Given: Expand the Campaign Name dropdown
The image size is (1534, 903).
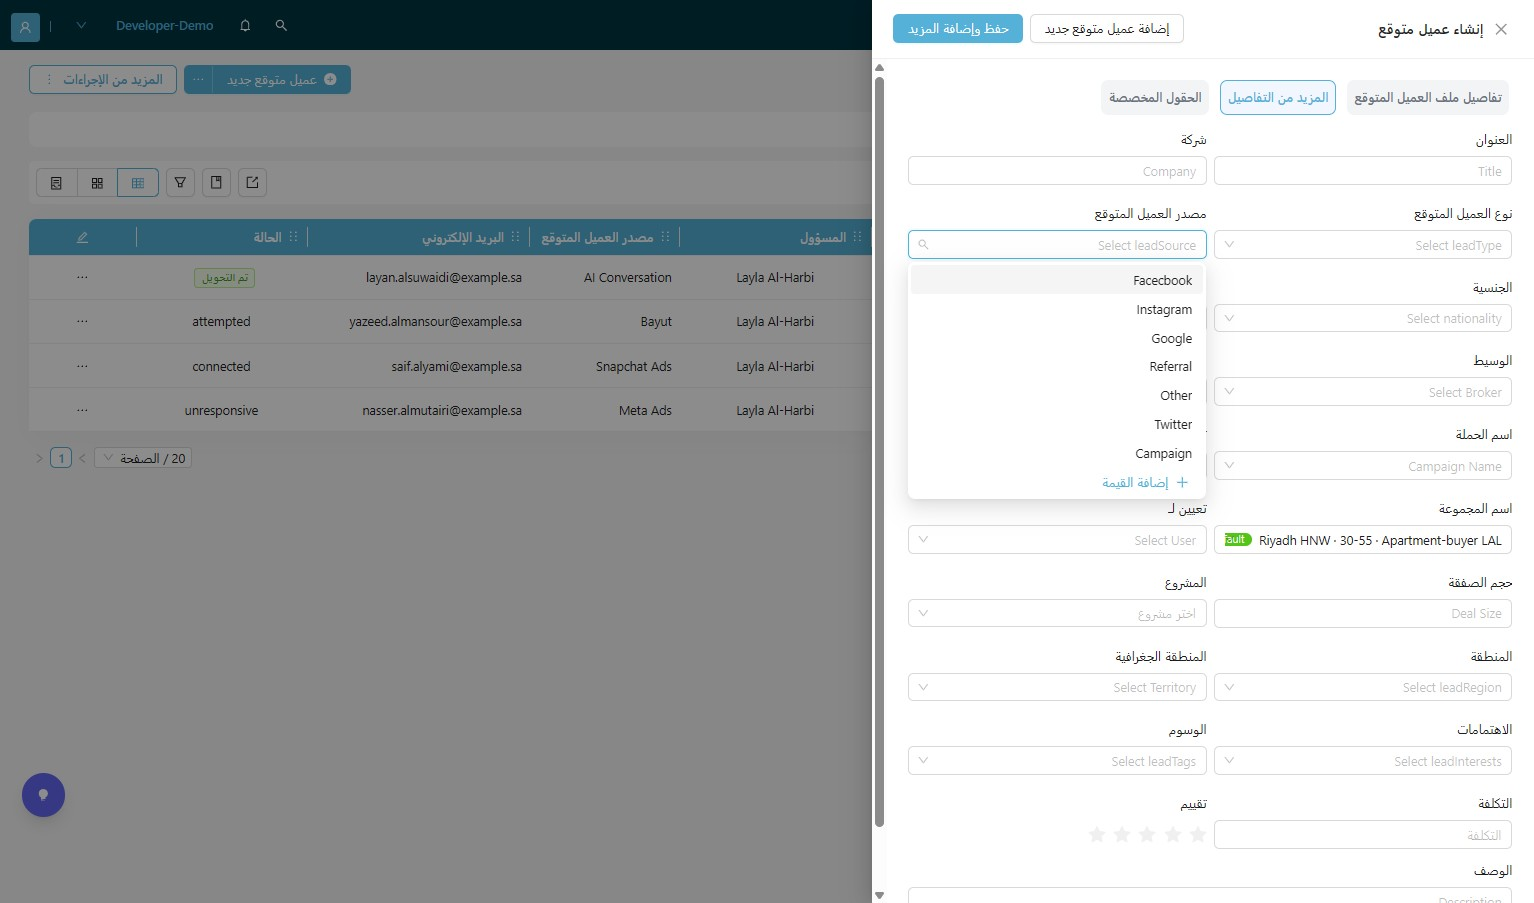Looking at the screenshot, I should 1362,466.
